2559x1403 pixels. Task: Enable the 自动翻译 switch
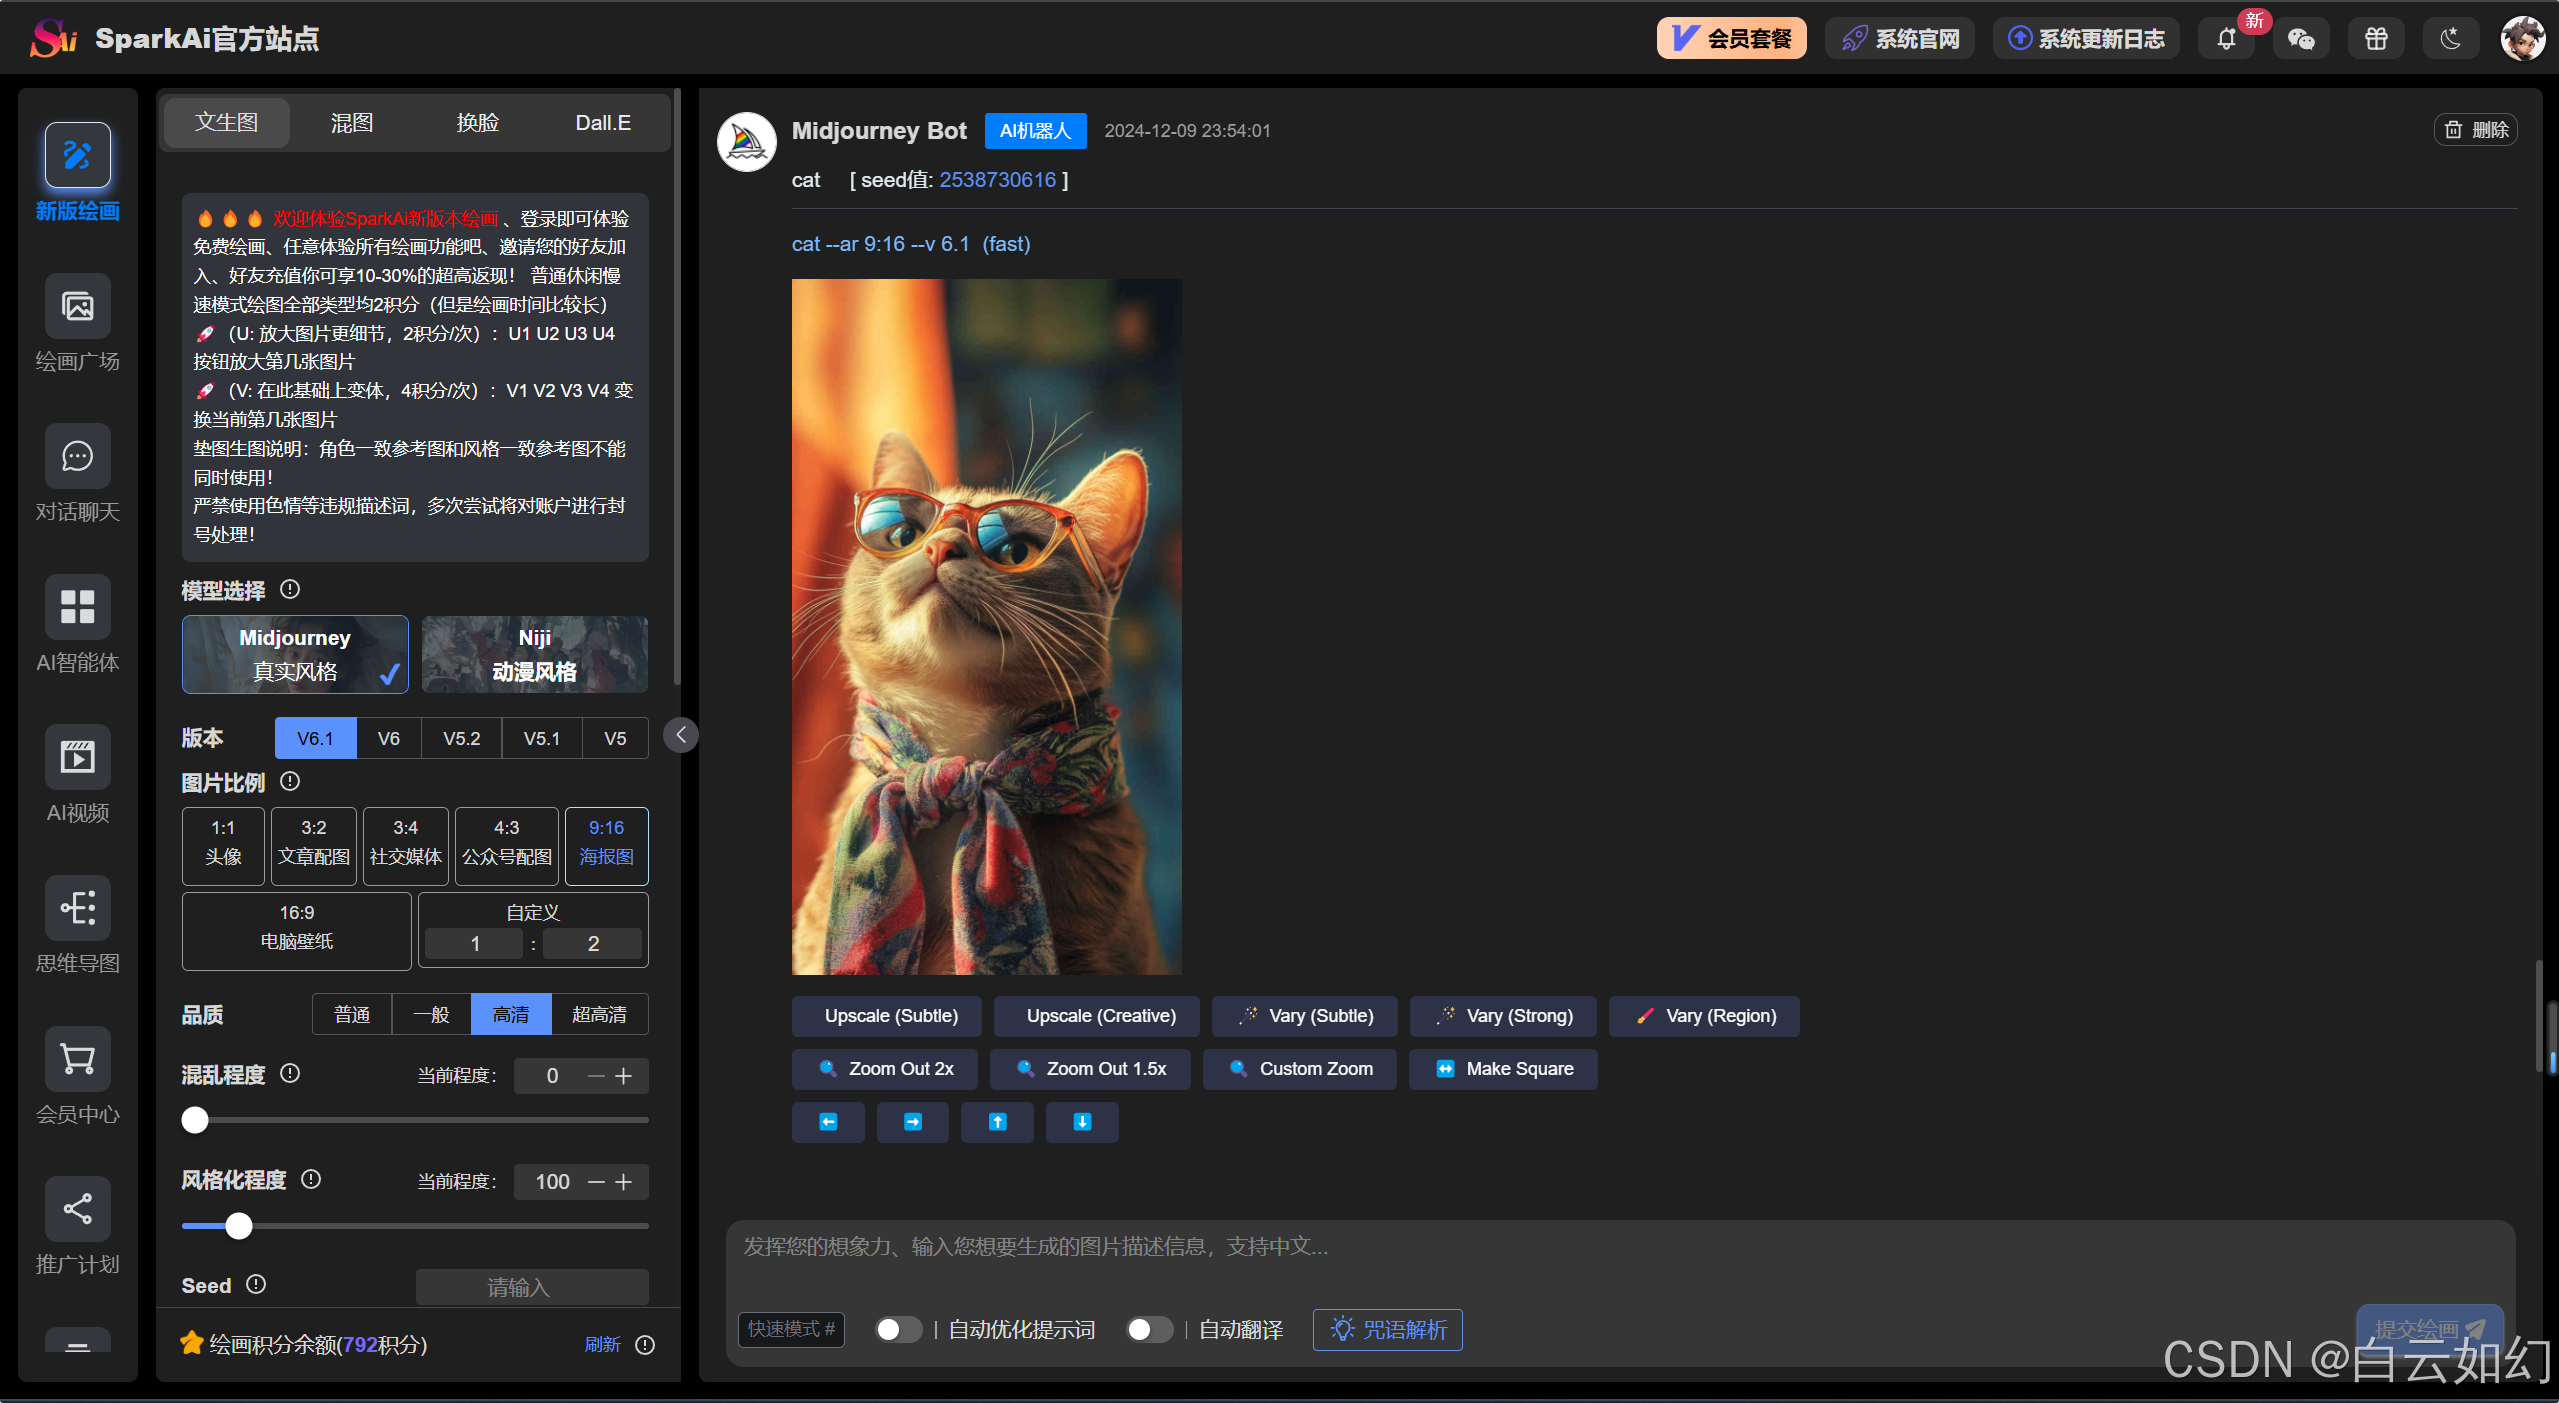click(1148, 1329)
